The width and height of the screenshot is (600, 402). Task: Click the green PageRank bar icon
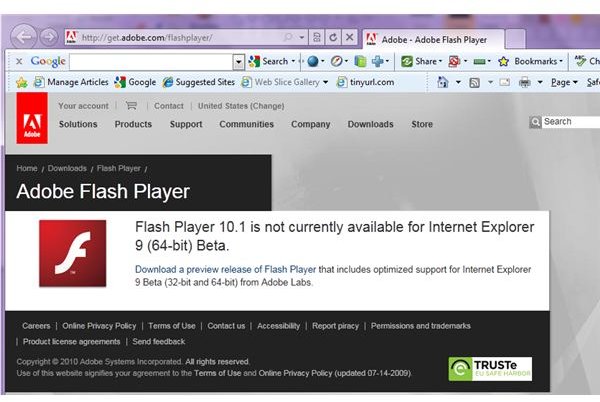pos(479,61)
